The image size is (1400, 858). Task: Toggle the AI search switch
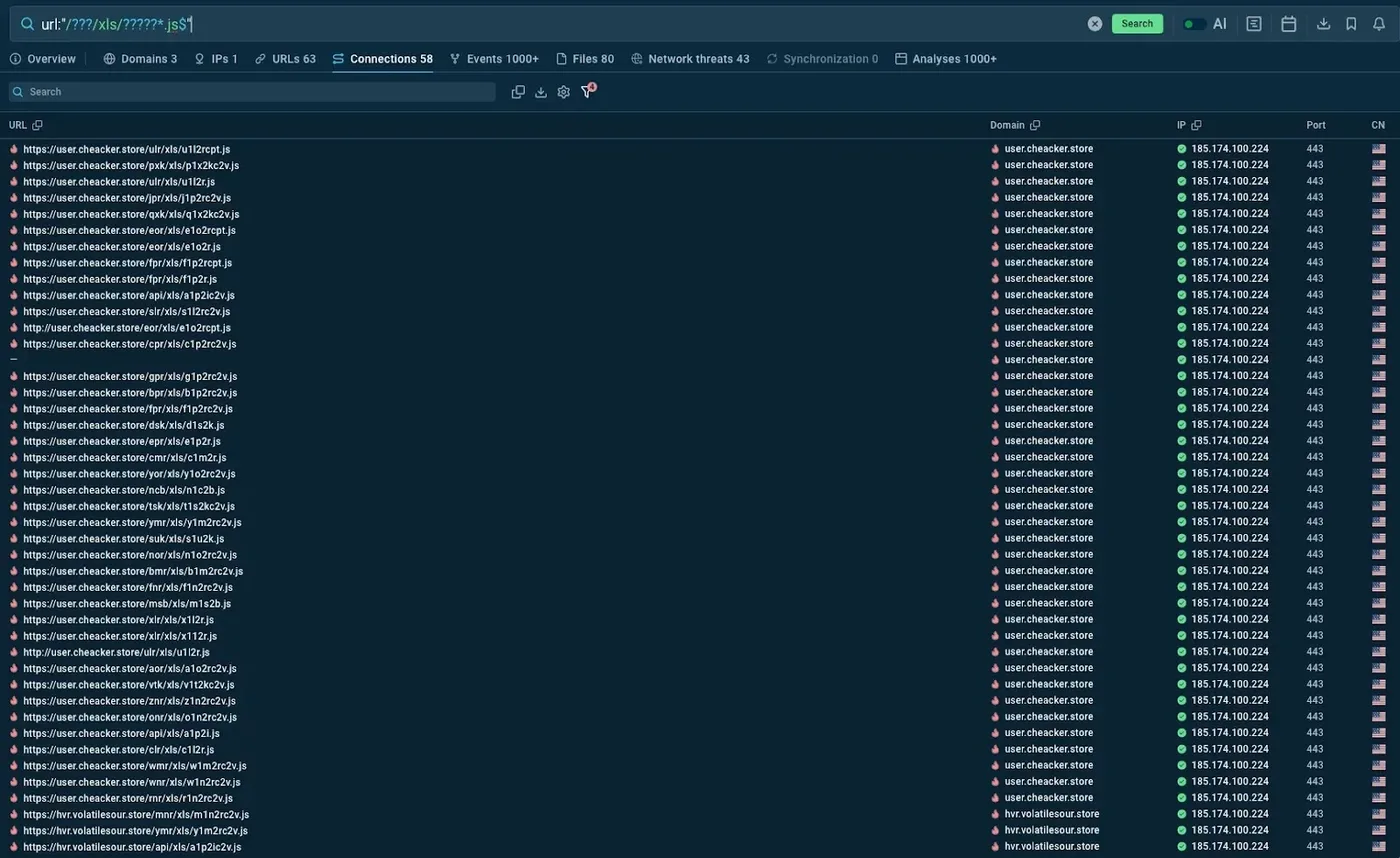tap(1194, 23)
